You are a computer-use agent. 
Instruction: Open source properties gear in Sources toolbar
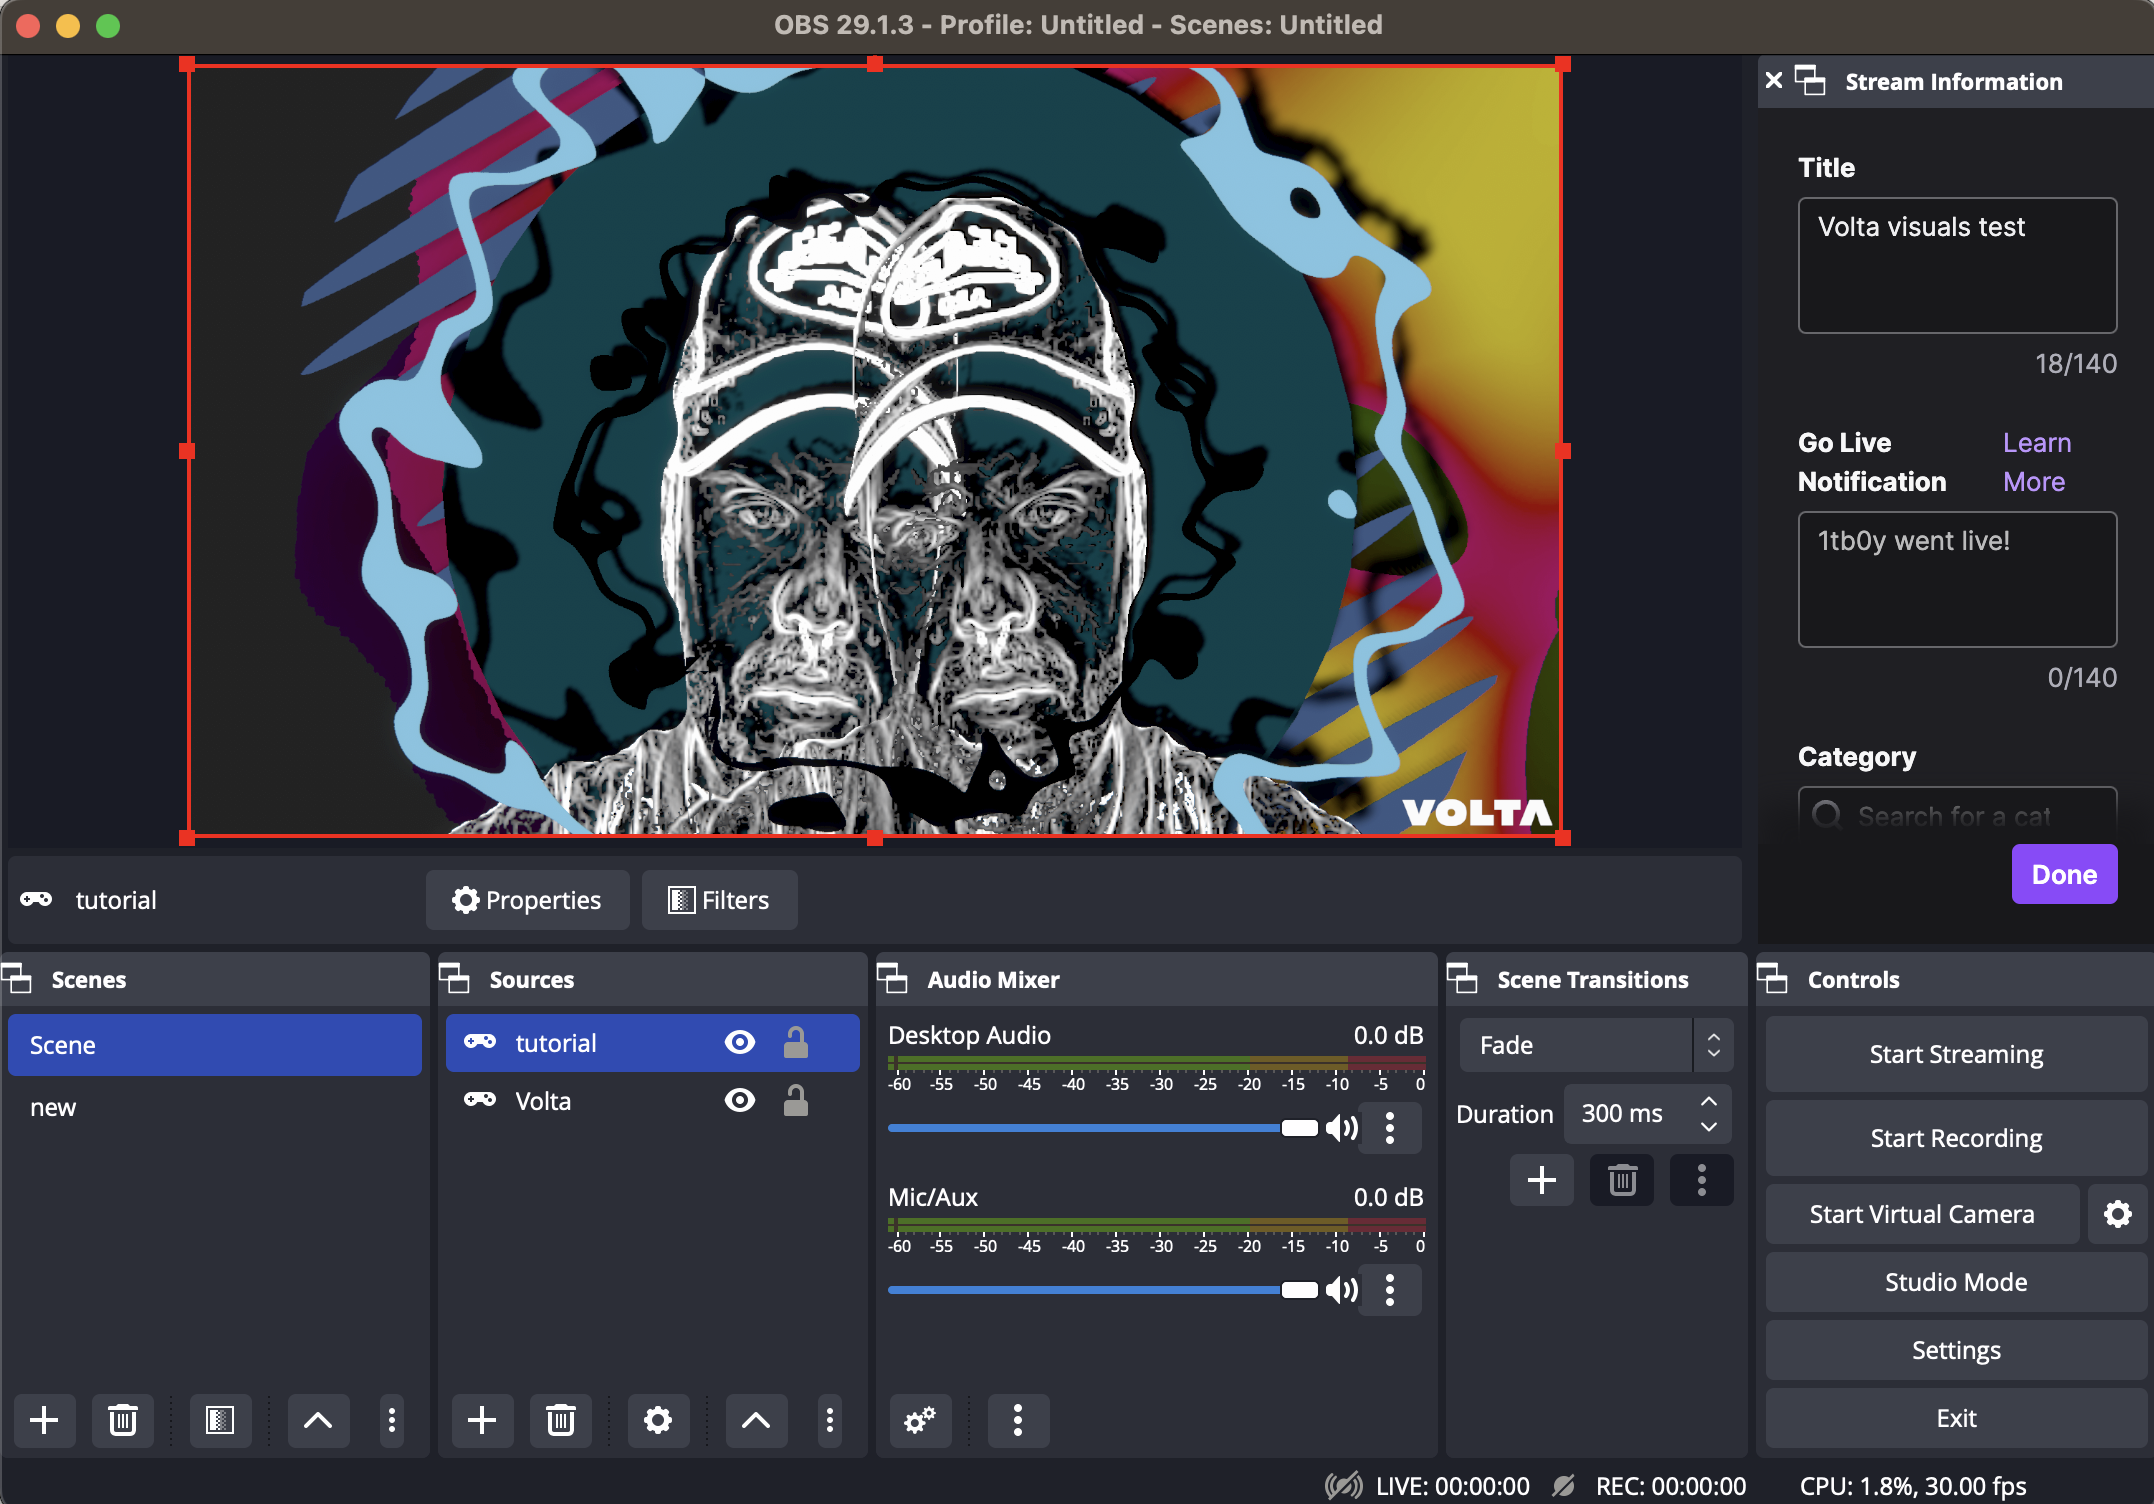[658, 1420]
